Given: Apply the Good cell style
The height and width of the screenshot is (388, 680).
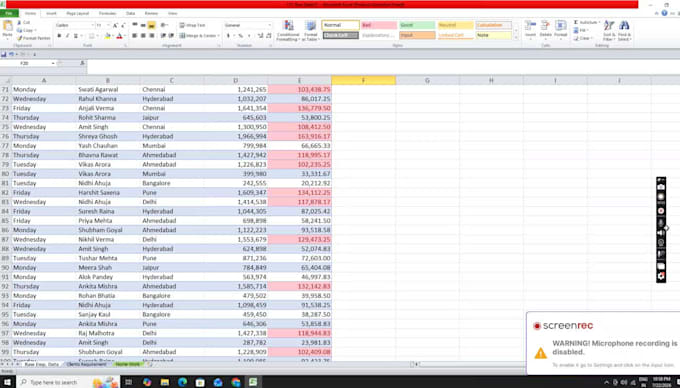Looking at the screenshot, I should (x=417, y=25).
